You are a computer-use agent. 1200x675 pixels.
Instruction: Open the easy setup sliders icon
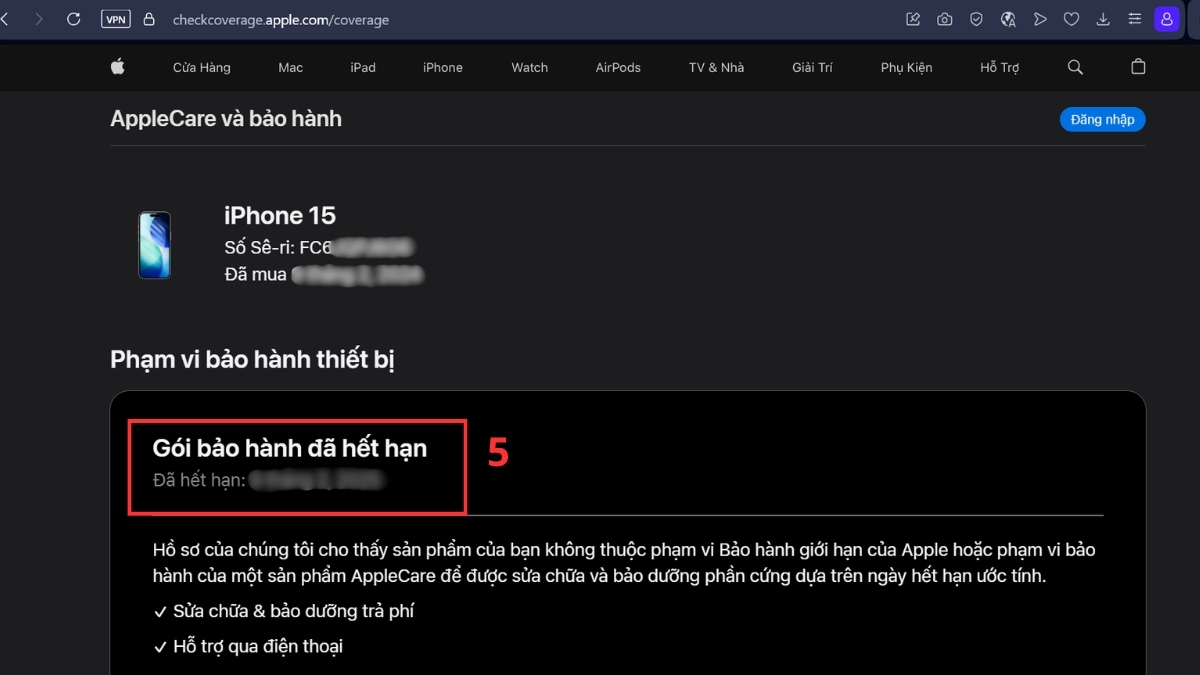click(x=1134, y=19)
